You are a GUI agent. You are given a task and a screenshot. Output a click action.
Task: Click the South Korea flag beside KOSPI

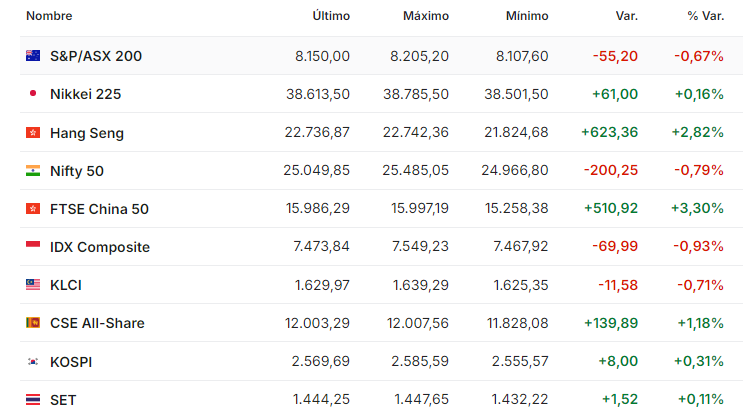point(33,362)
